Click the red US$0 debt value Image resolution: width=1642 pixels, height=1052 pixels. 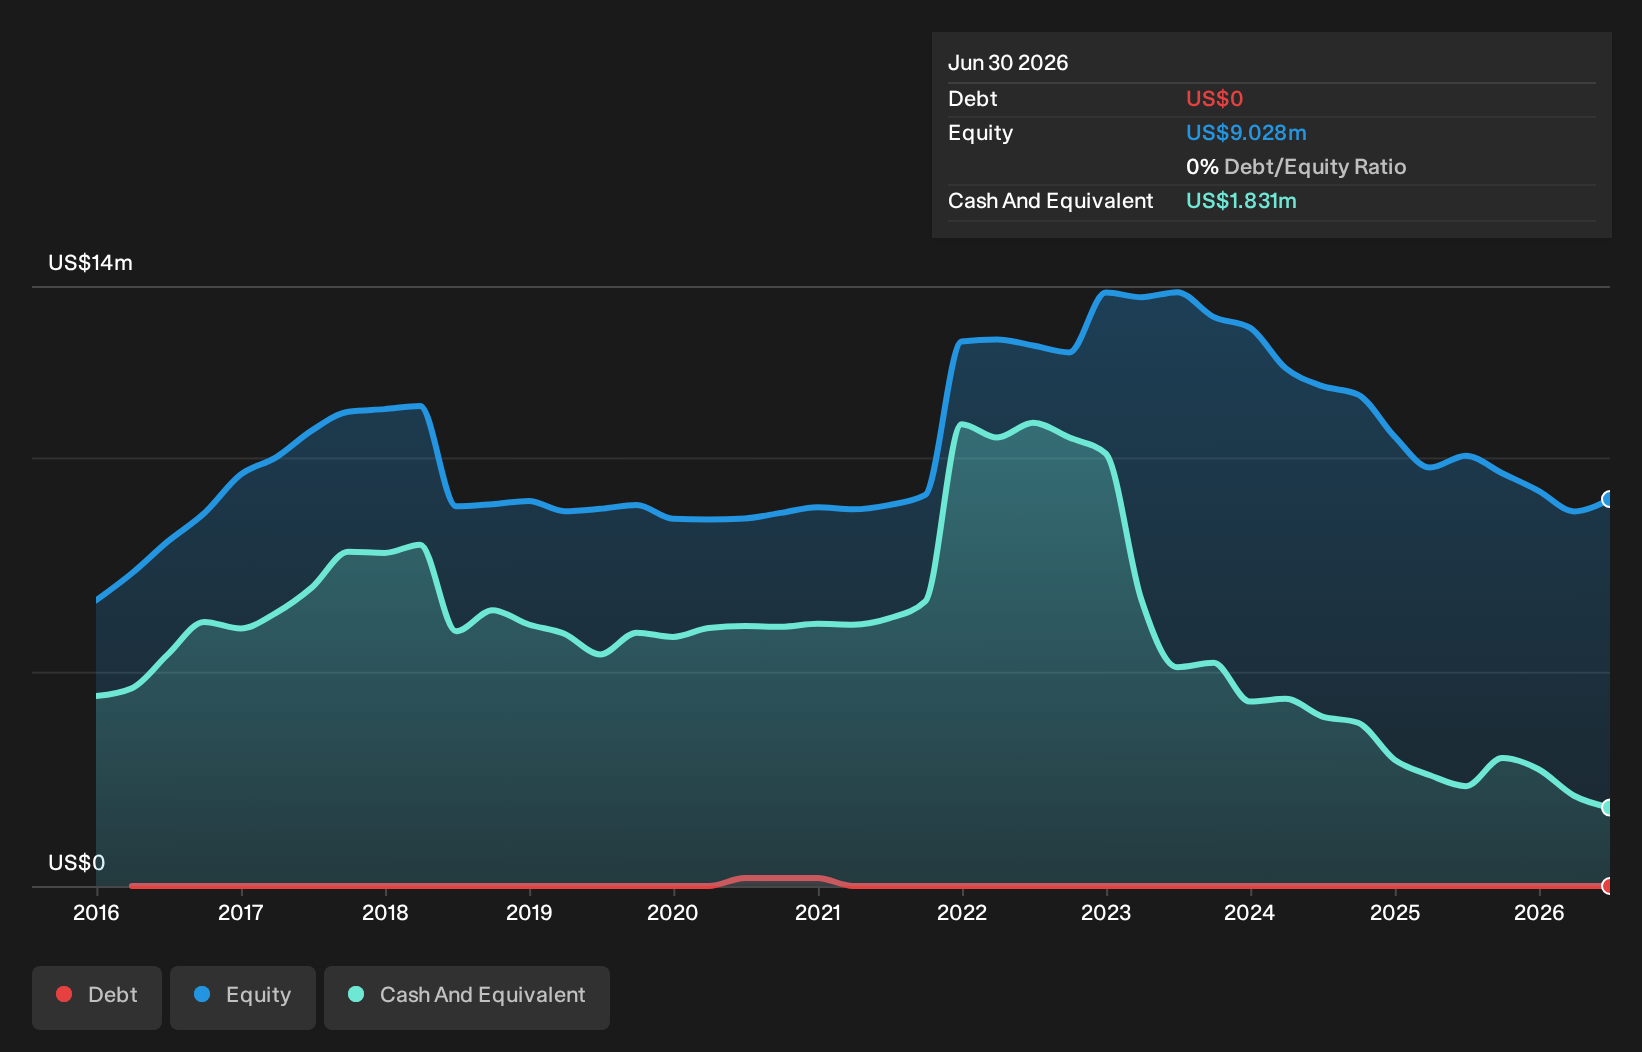tap(1214, 99)
